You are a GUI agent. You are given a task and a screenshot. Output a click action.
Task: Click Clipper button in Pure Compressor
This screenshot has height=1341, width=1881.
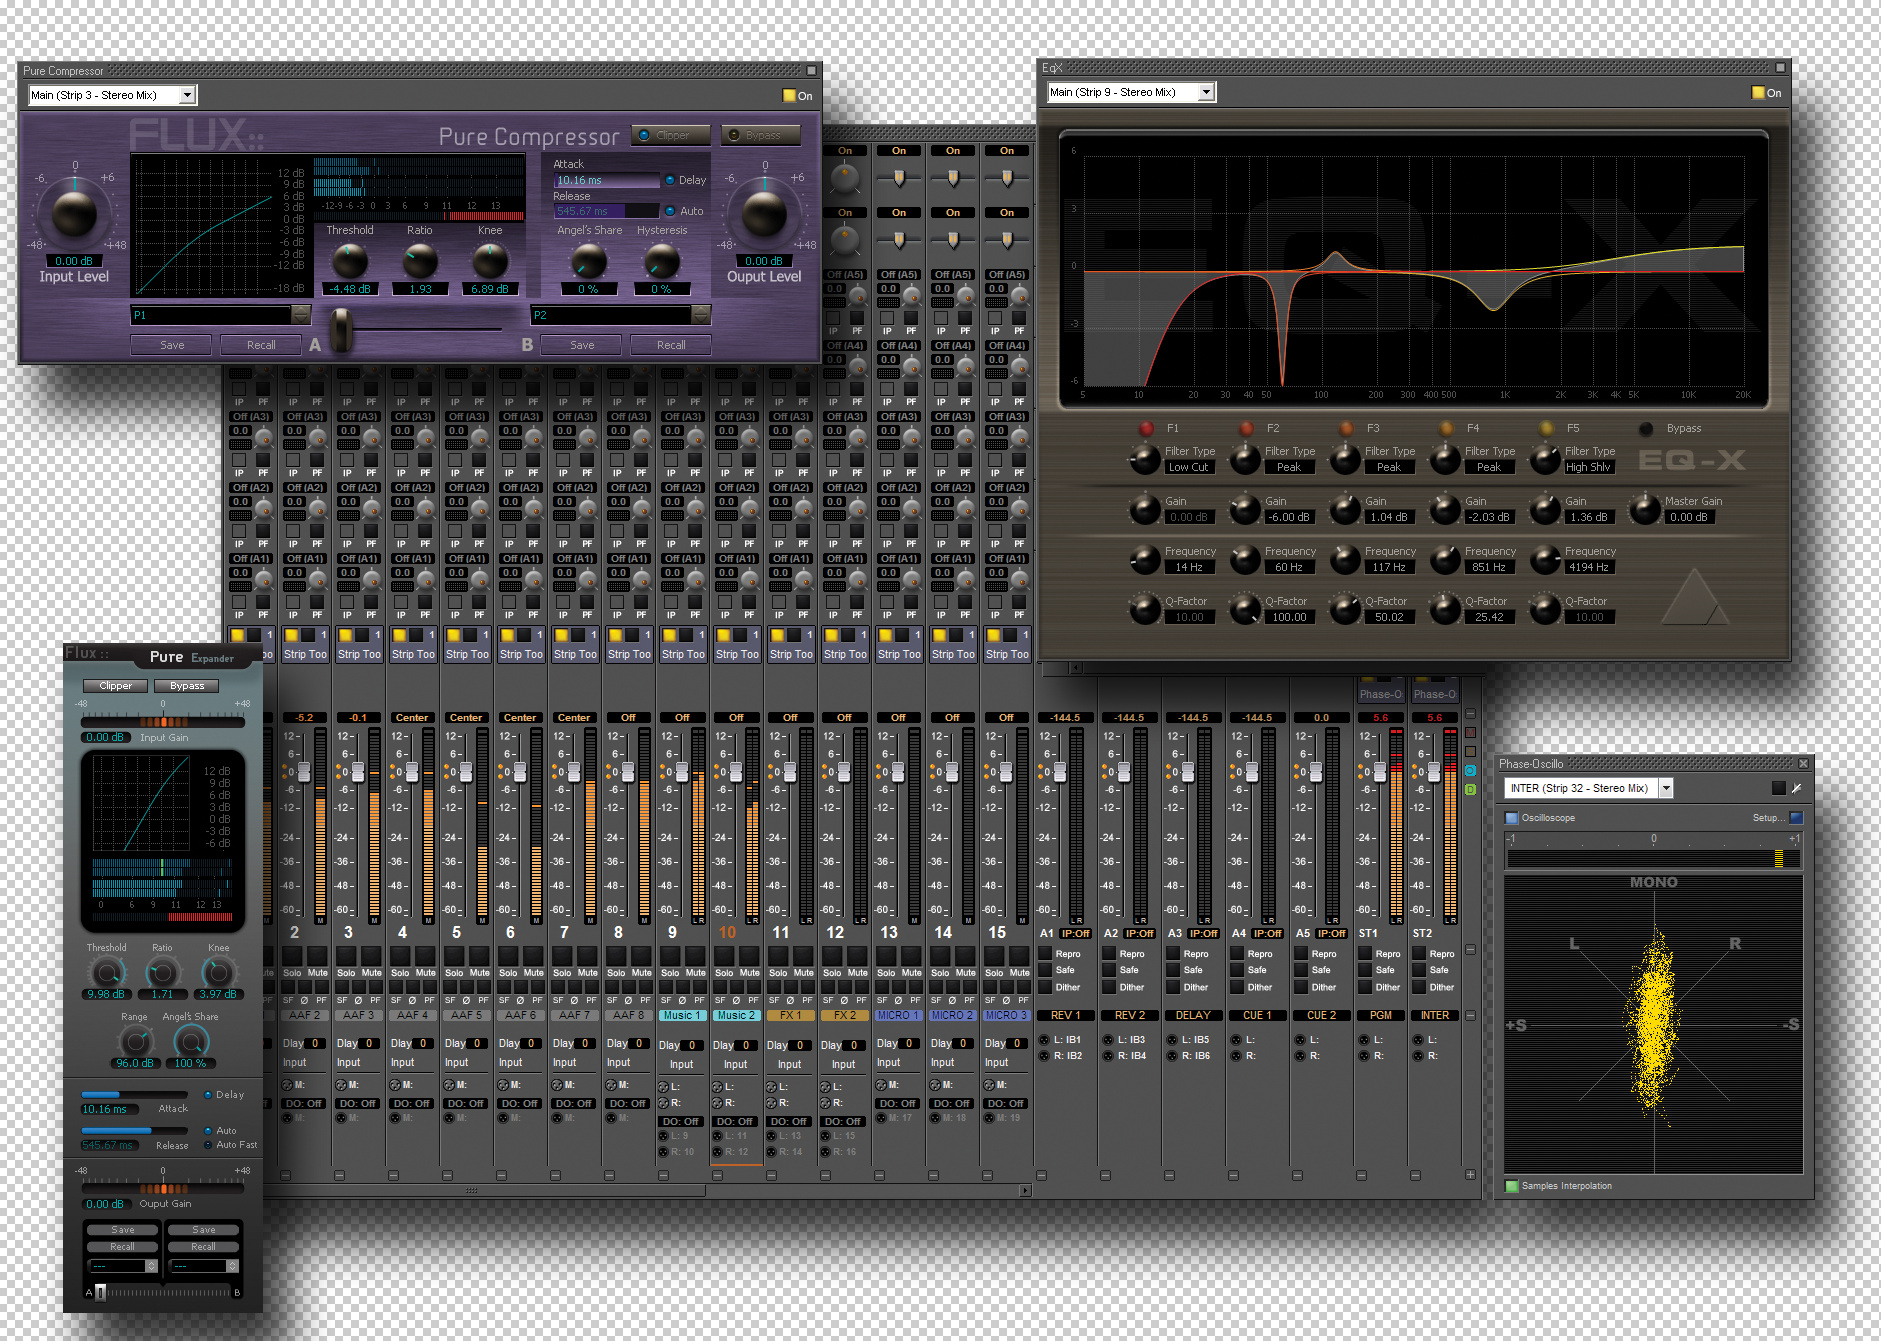[x=672, y=135]
